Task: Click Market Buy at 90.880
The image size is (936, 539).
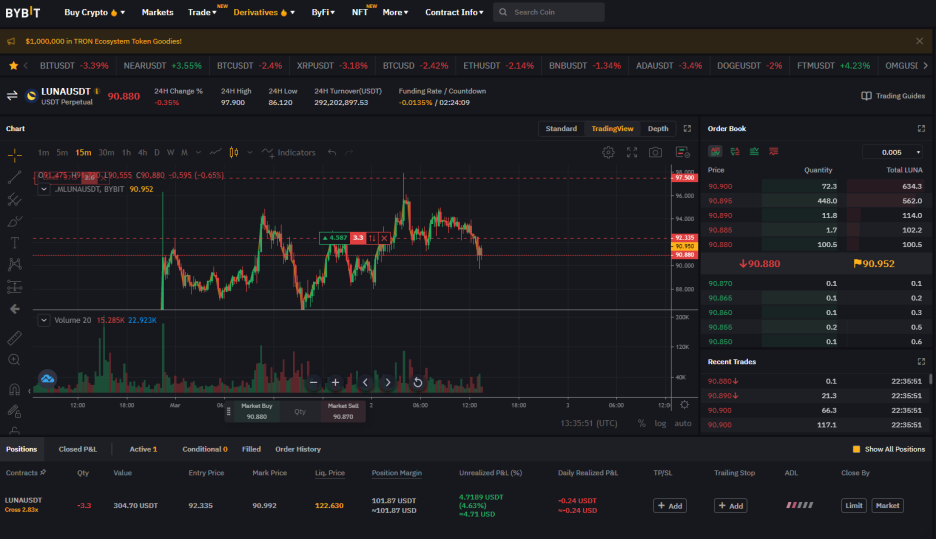Action: pos(257,411)
